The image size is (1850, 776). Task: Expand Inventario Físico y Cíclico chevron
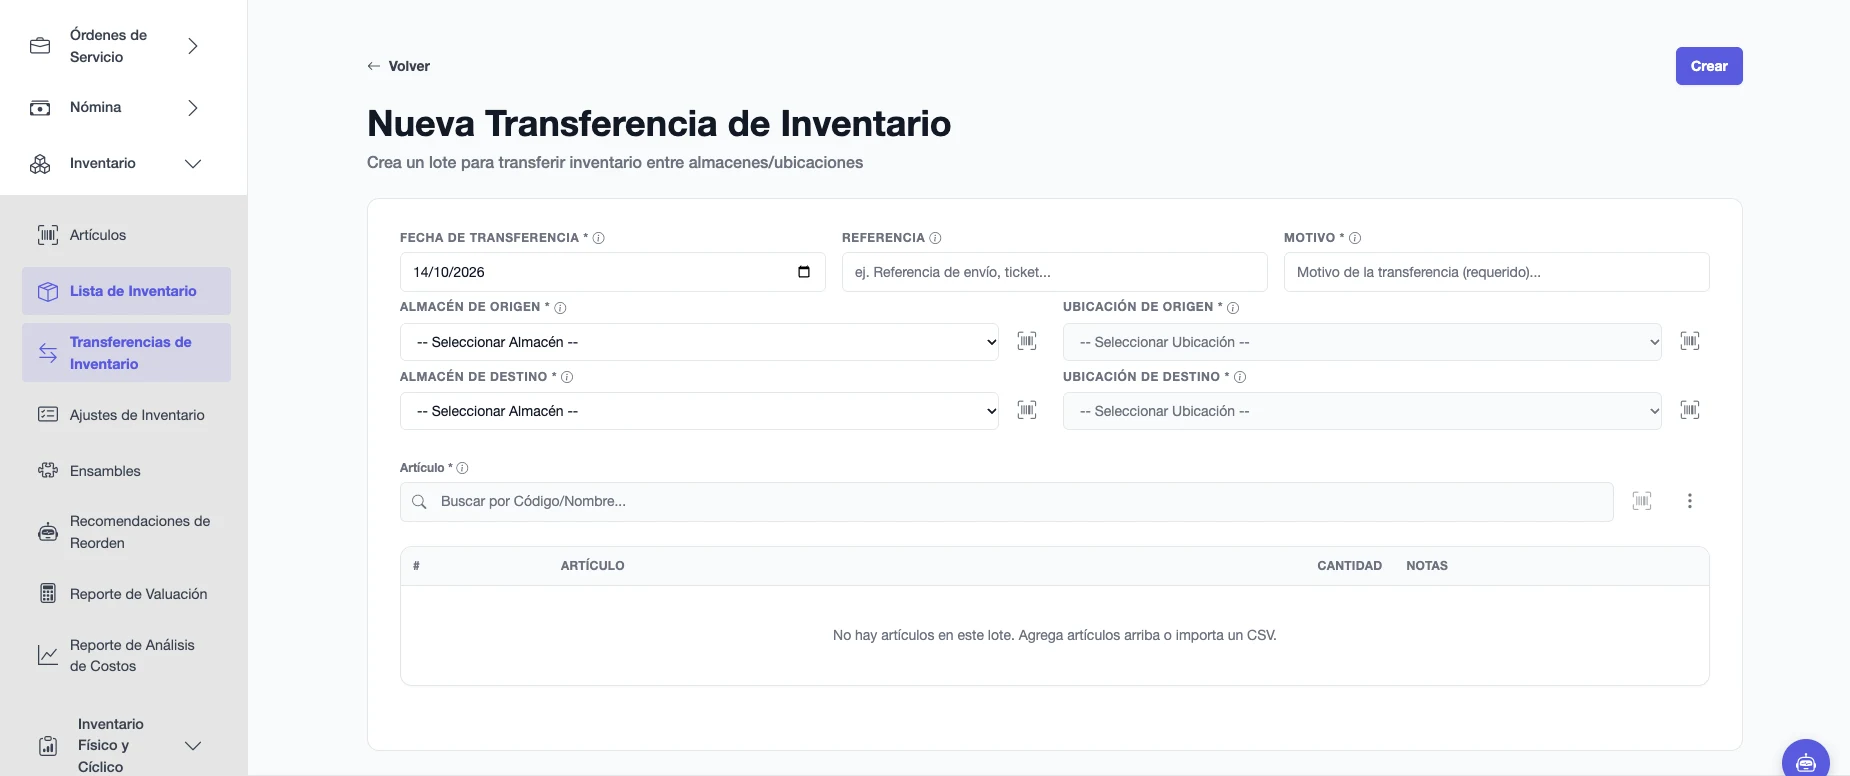coord(193,746)
